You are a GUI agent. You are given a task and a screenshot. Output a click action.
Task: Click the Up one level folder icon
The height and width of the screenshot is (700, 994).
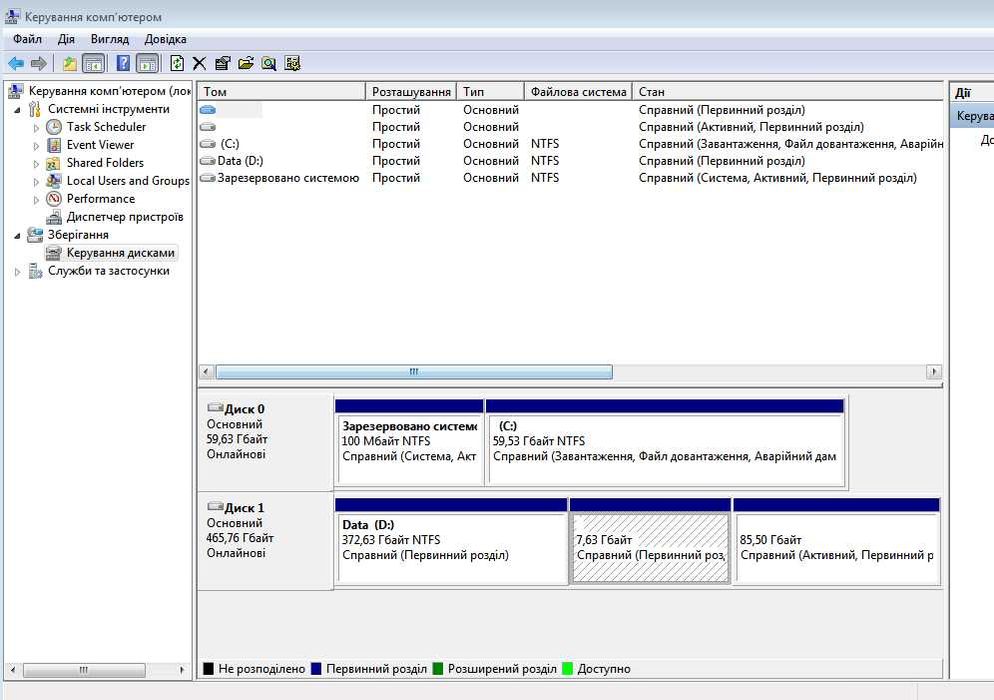click(x=70, y=63)
